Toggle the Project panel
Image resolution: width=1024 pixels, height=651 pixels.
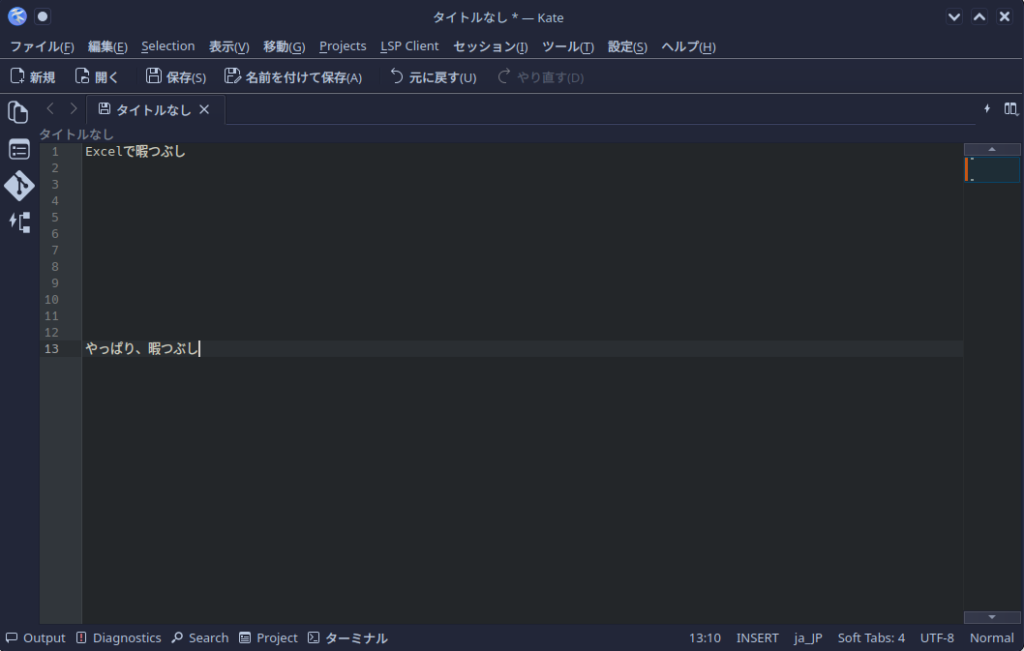click(x=268, y=638)
